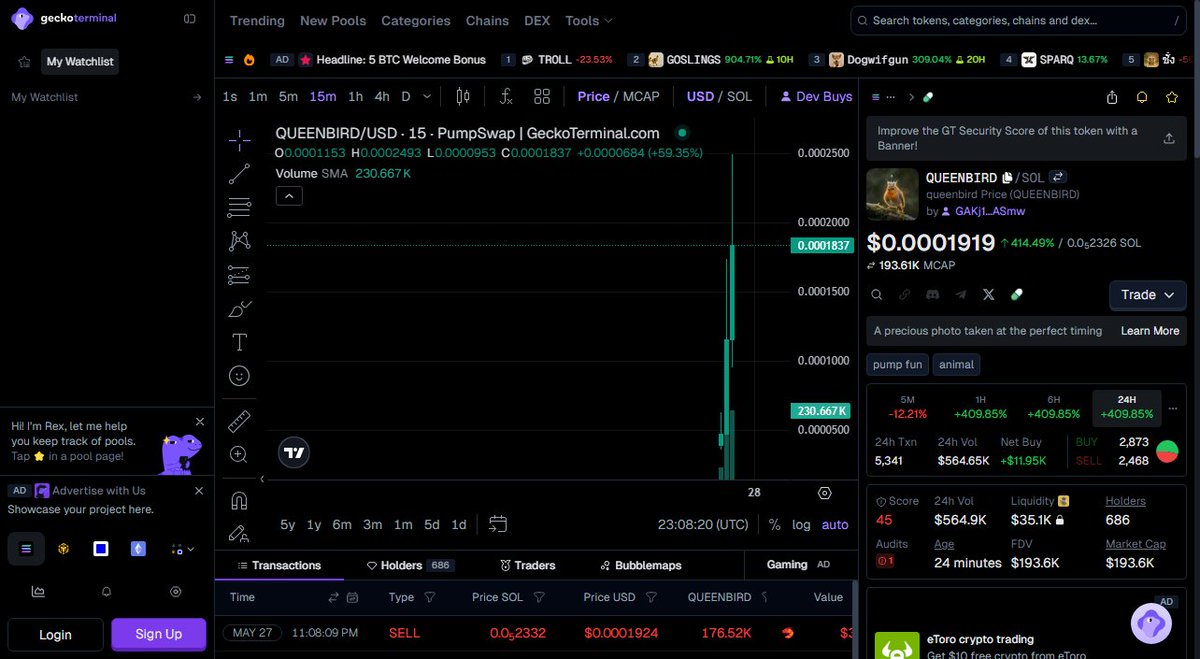1200x659 pixels.
Task: Expand the Tools menu in top navigation
Action: 589,20
